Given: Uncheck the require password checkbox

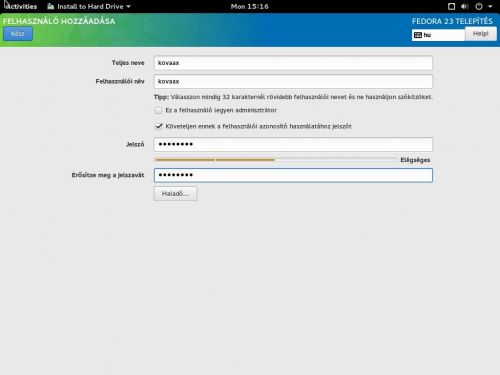Looking at the screenshot, I should [159, 126].
